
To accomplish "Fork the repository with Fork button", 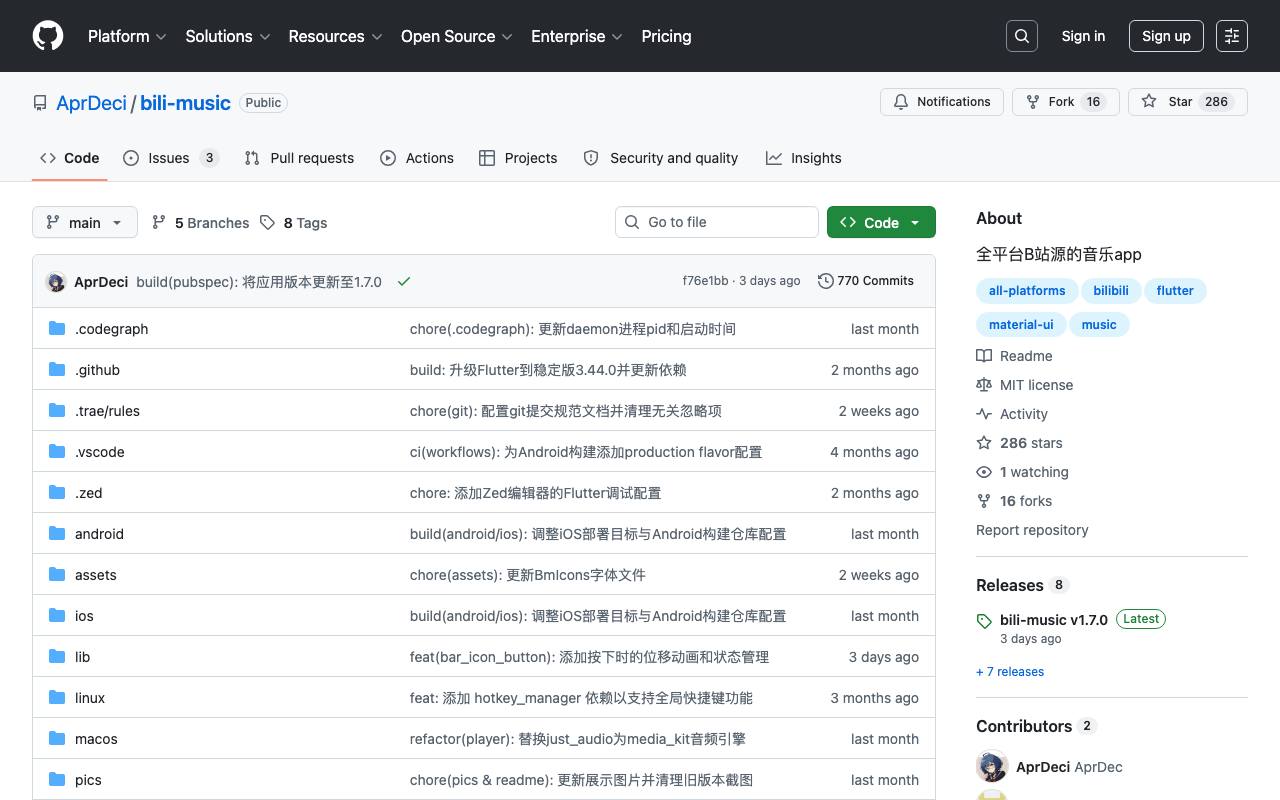I will [x=1066, y=102].
